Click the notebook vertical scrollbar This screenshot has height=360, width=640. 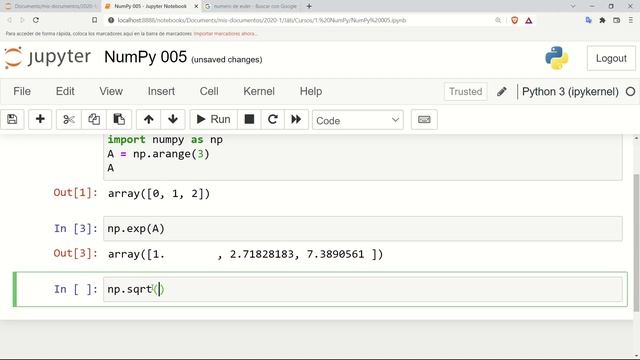click(x=636, y=243)
